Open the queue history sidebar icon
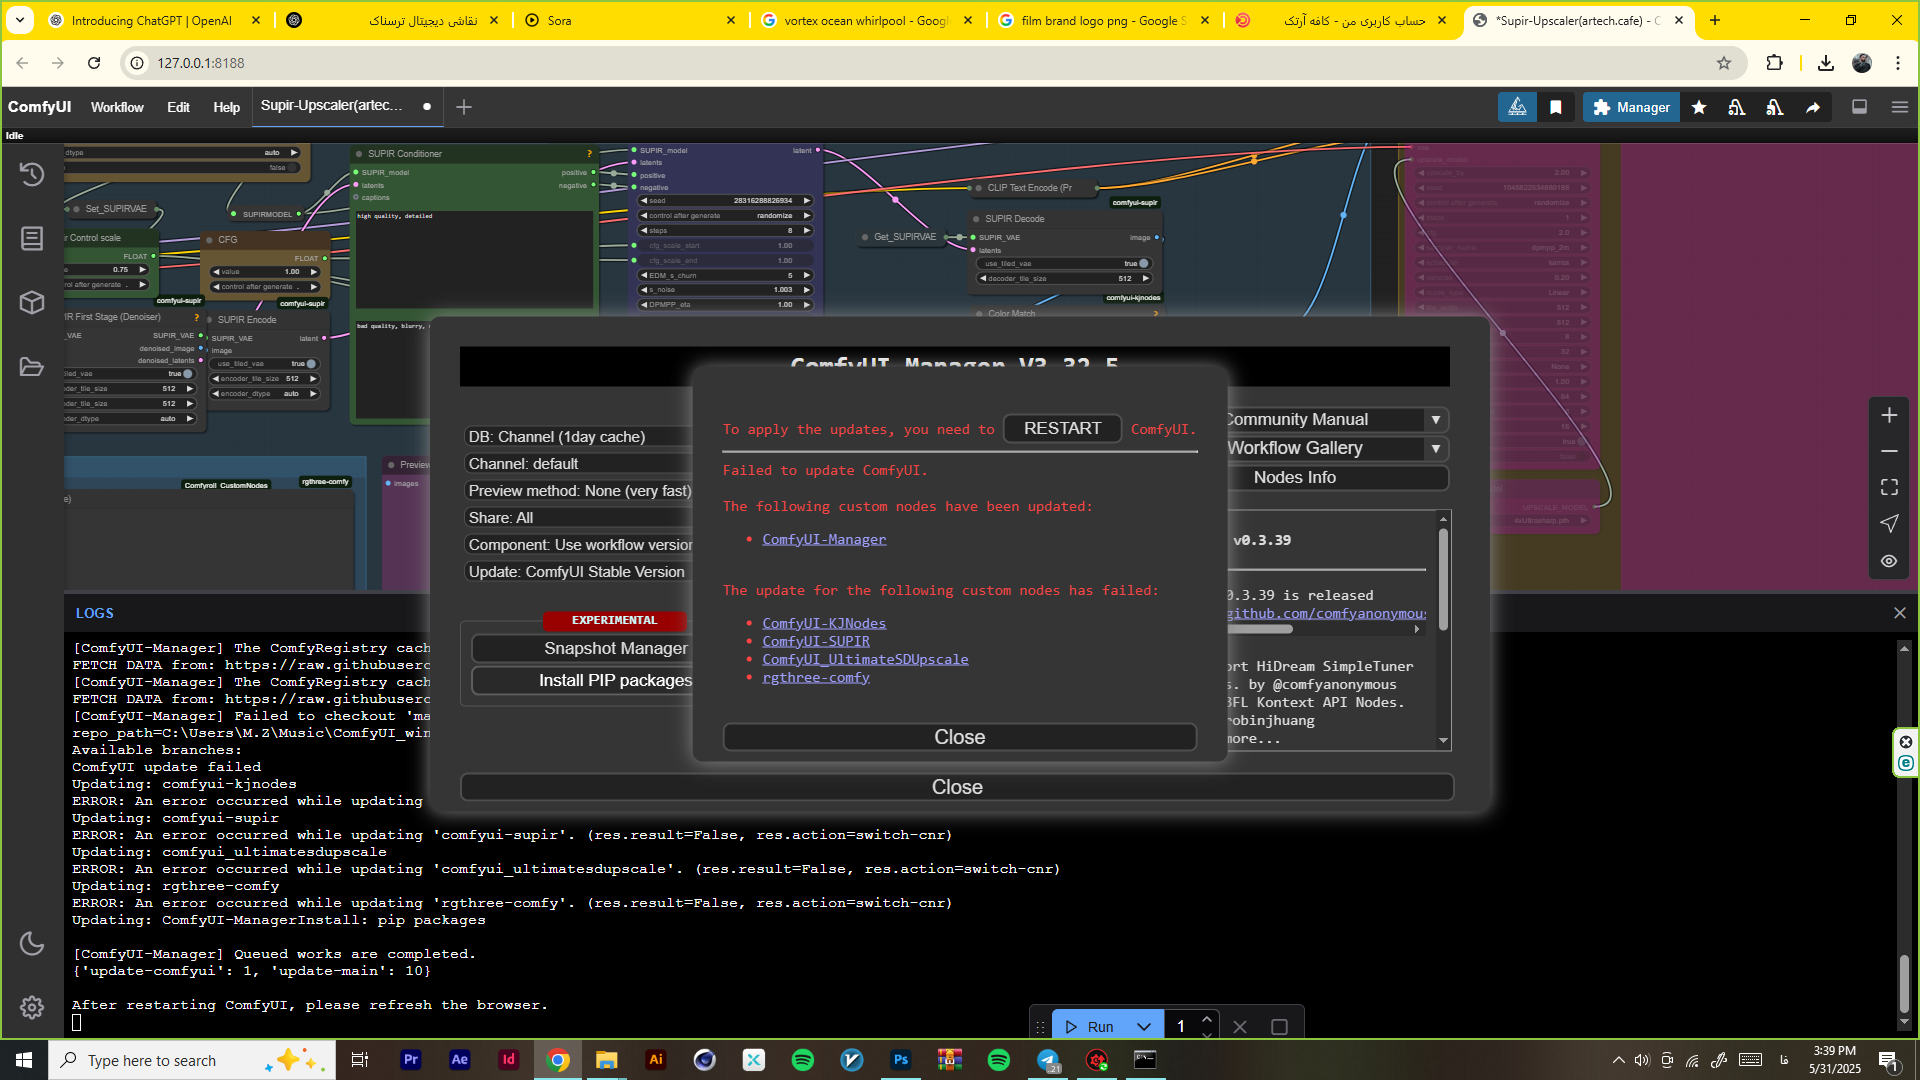The height and width of the screenshot is (1080, 1920). [32, 174]
